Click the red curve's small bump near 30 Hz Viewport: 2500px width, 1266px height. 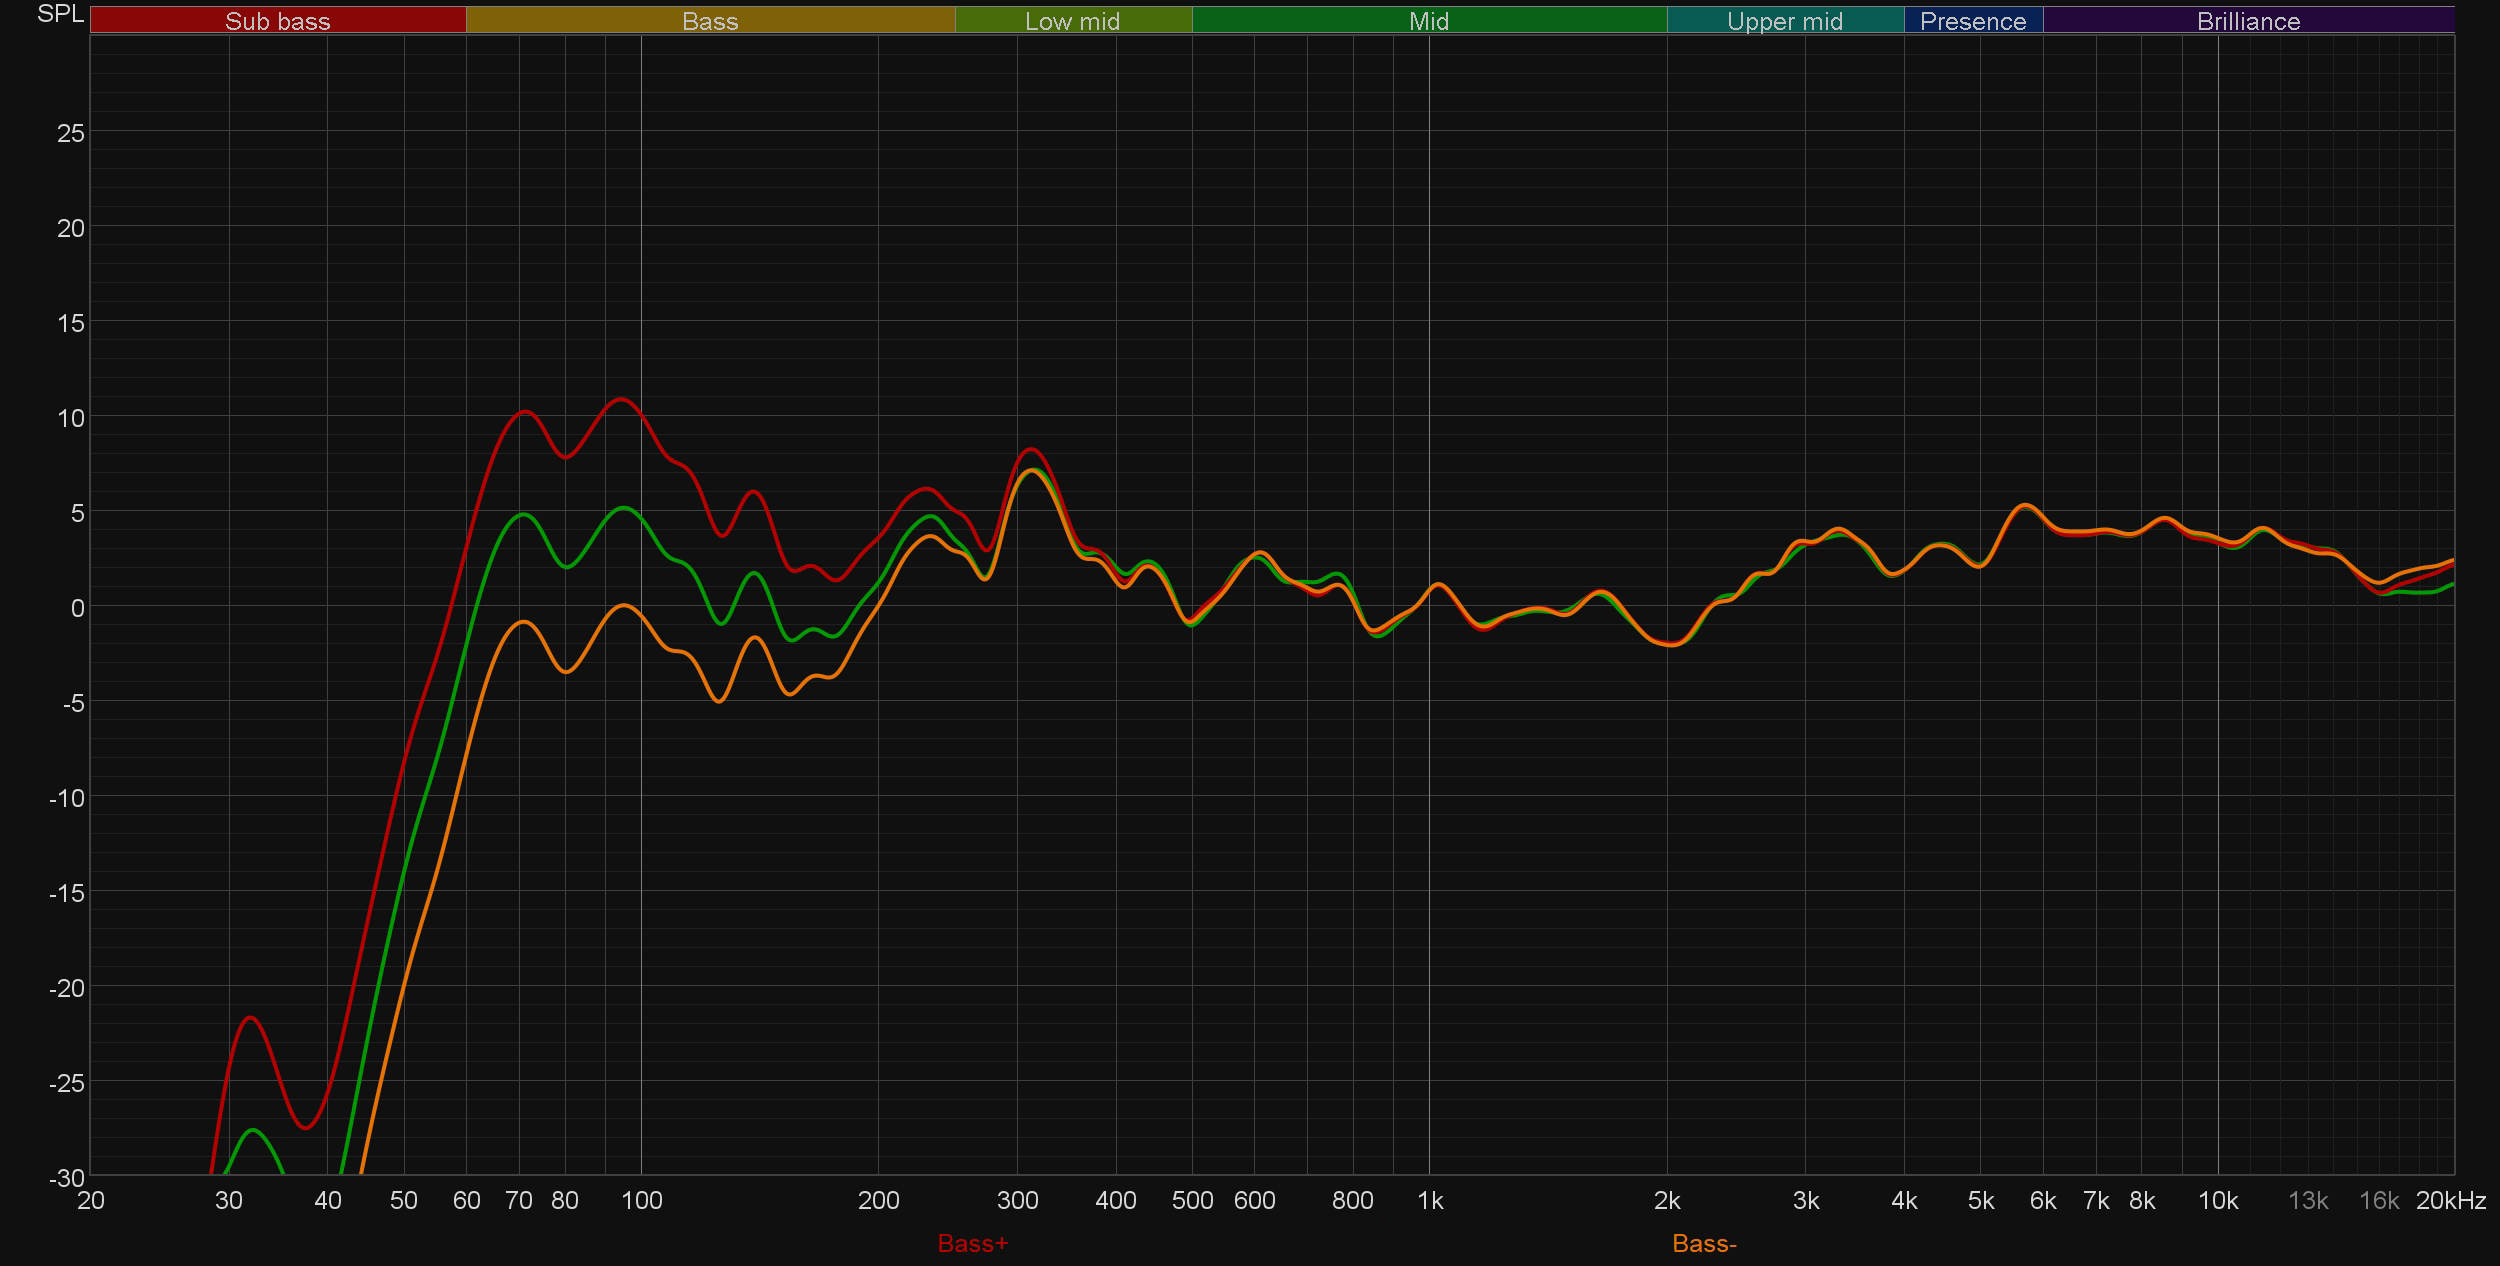(x=250, y=1018)
